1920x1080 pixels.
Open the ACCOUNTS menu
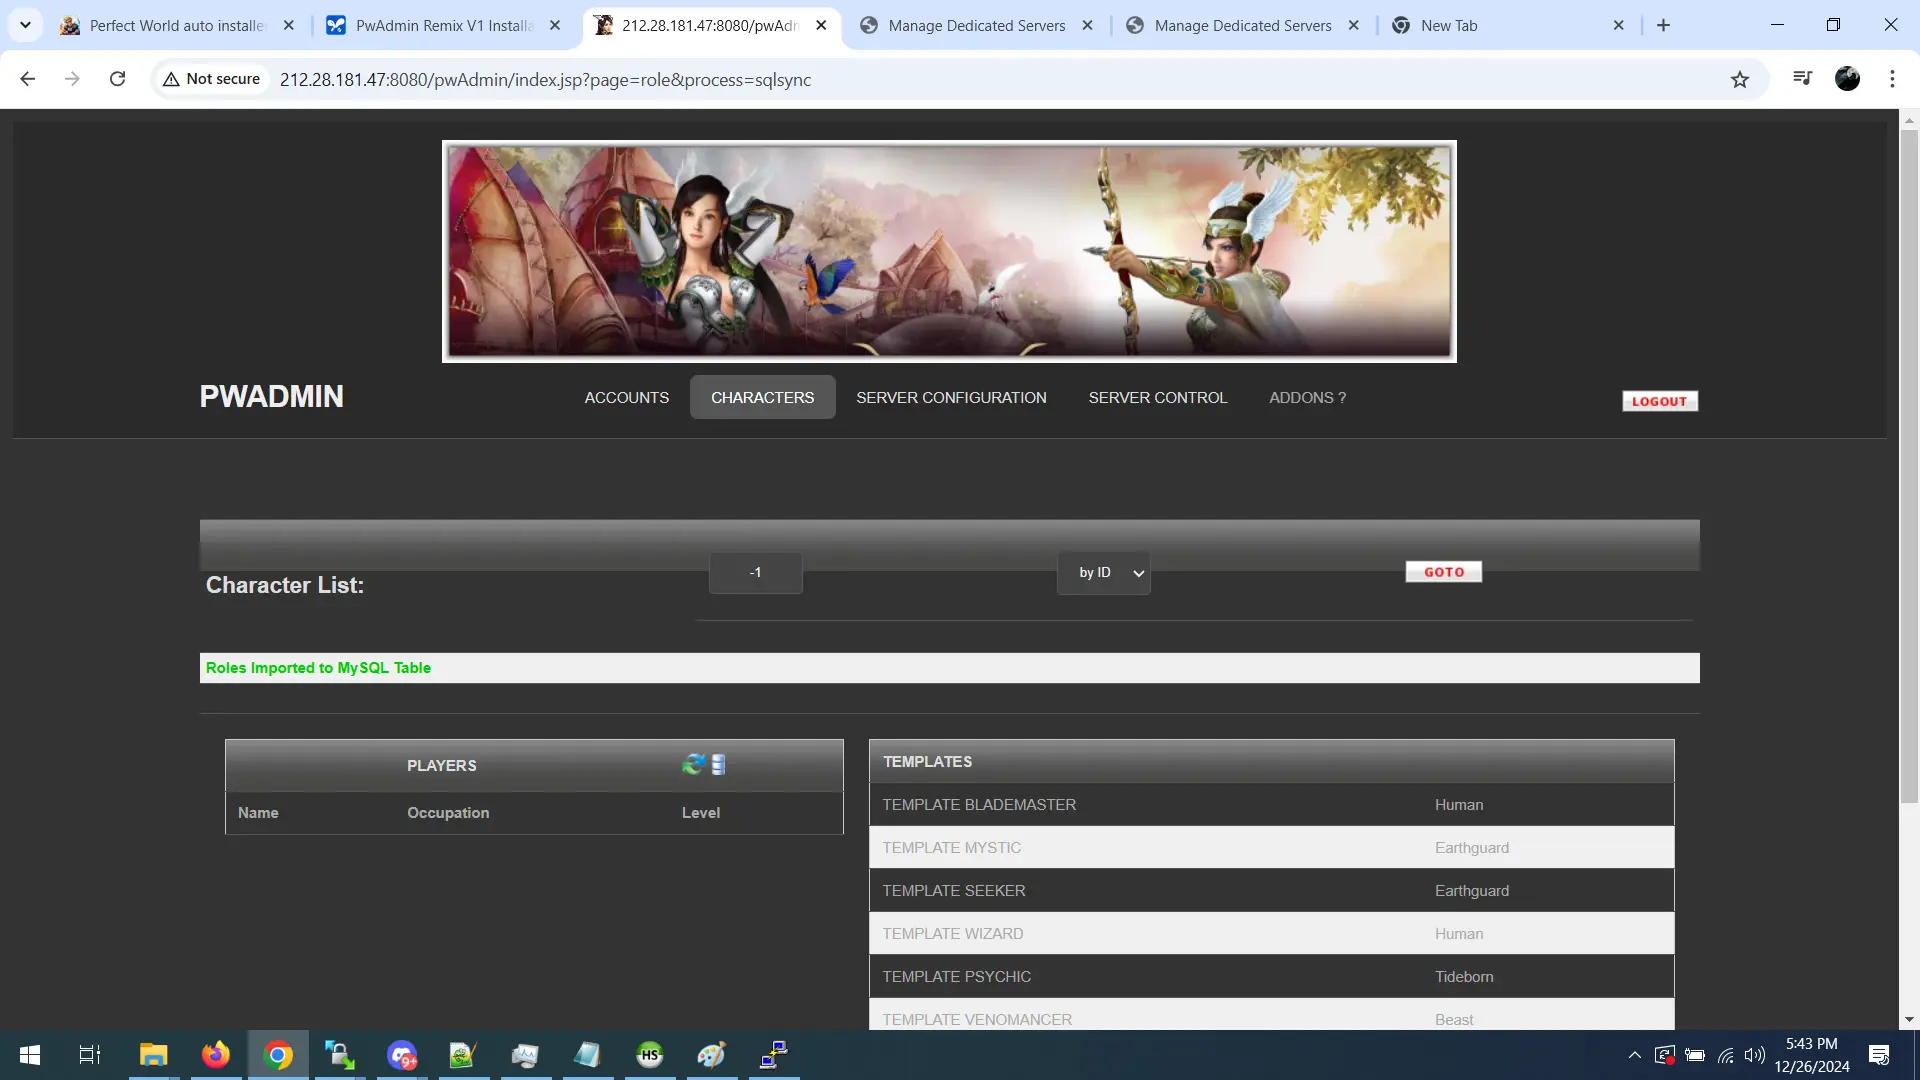(x=627, y=397)
